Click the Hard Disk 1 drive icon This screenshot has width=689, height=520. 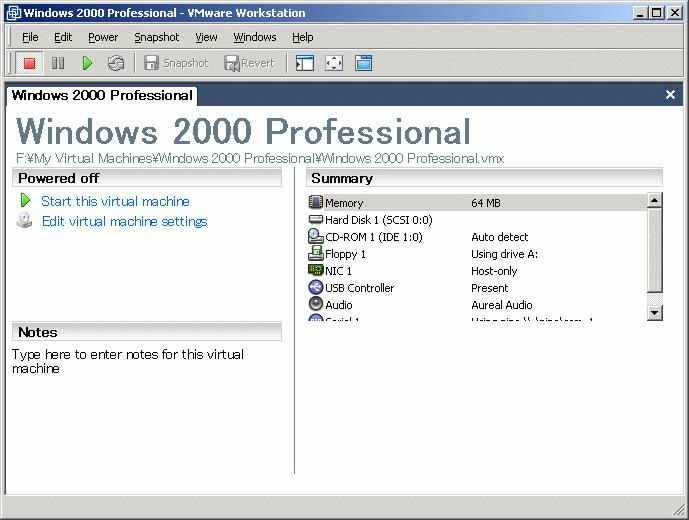point(315,219)
